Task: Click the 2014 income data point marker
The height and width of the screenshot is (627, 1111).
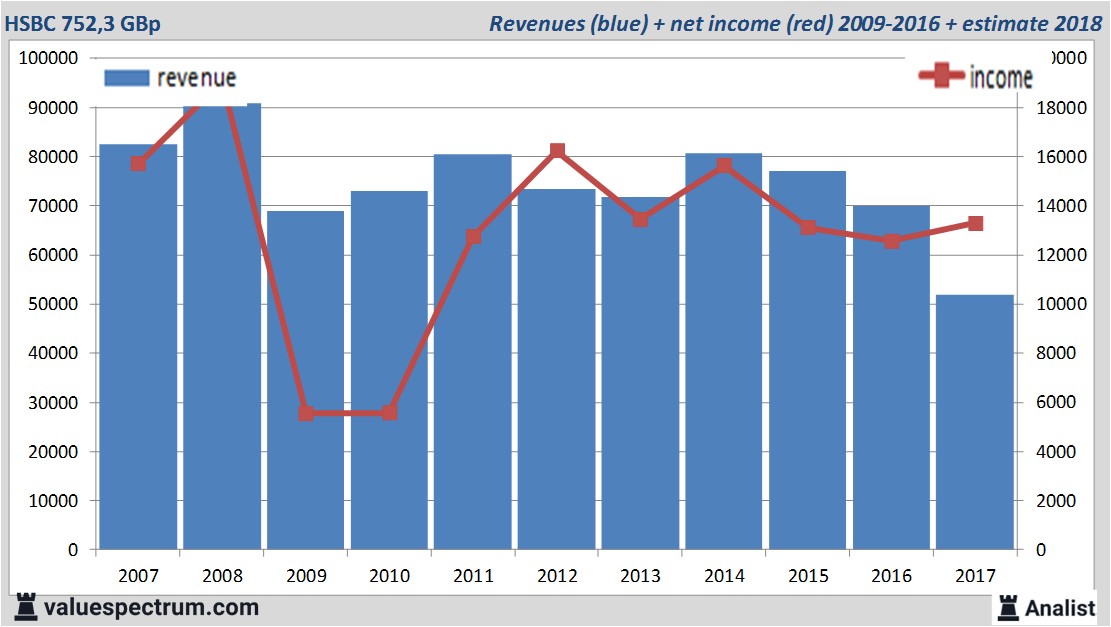Action: (x=724, y=167)
